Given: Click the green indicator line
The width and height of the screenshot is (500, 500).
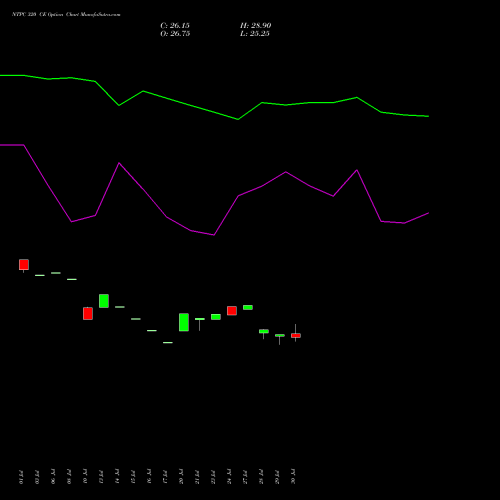Looking at the screenshot, I should [x=214, y=112].
